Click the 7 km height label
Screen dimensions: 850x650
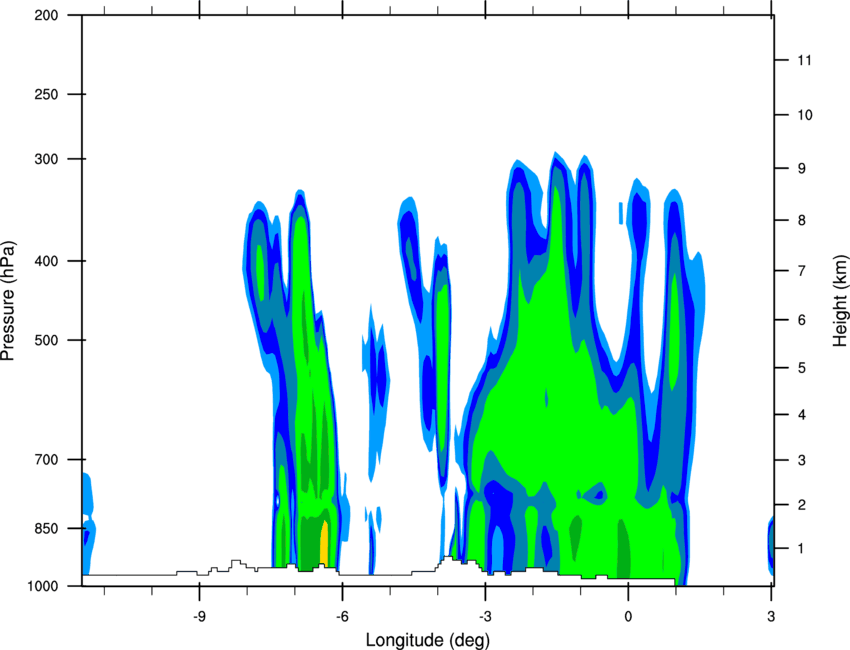pos(802,271)
